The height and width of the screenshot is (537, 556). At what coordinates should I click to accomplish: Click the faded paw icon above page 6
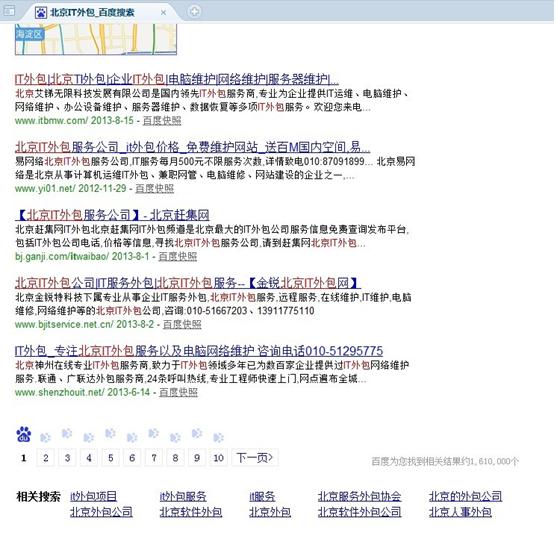point(132,438)
